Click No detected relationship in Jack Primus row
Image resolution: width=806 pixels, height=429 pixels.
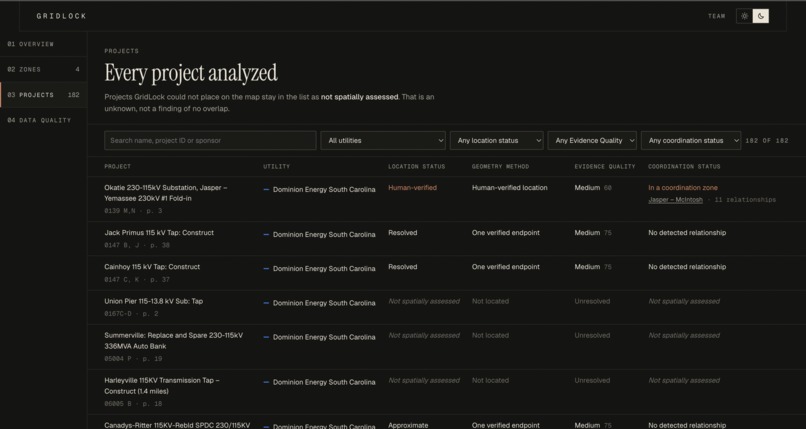687,233
